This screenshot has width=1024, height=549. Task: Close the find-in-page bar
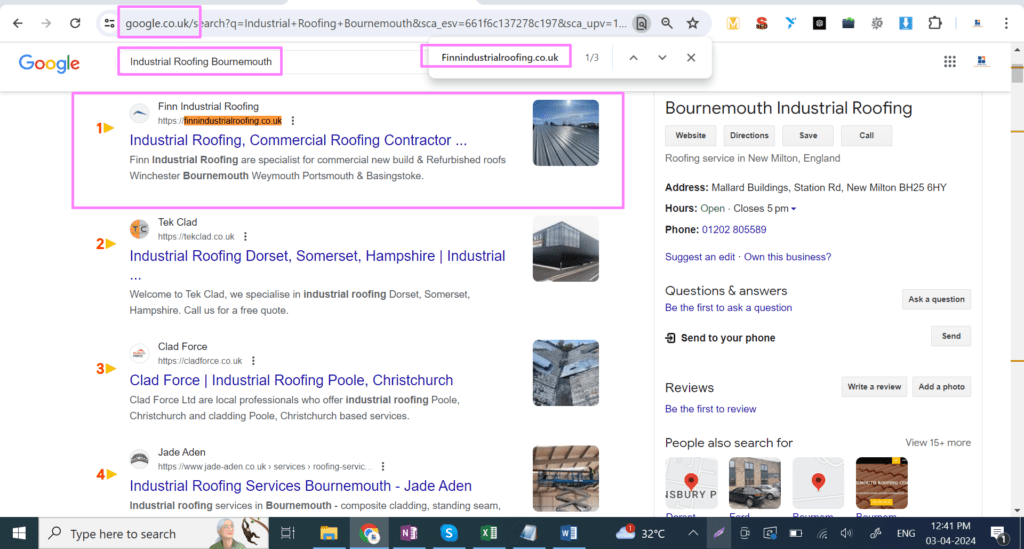(691, 57)
